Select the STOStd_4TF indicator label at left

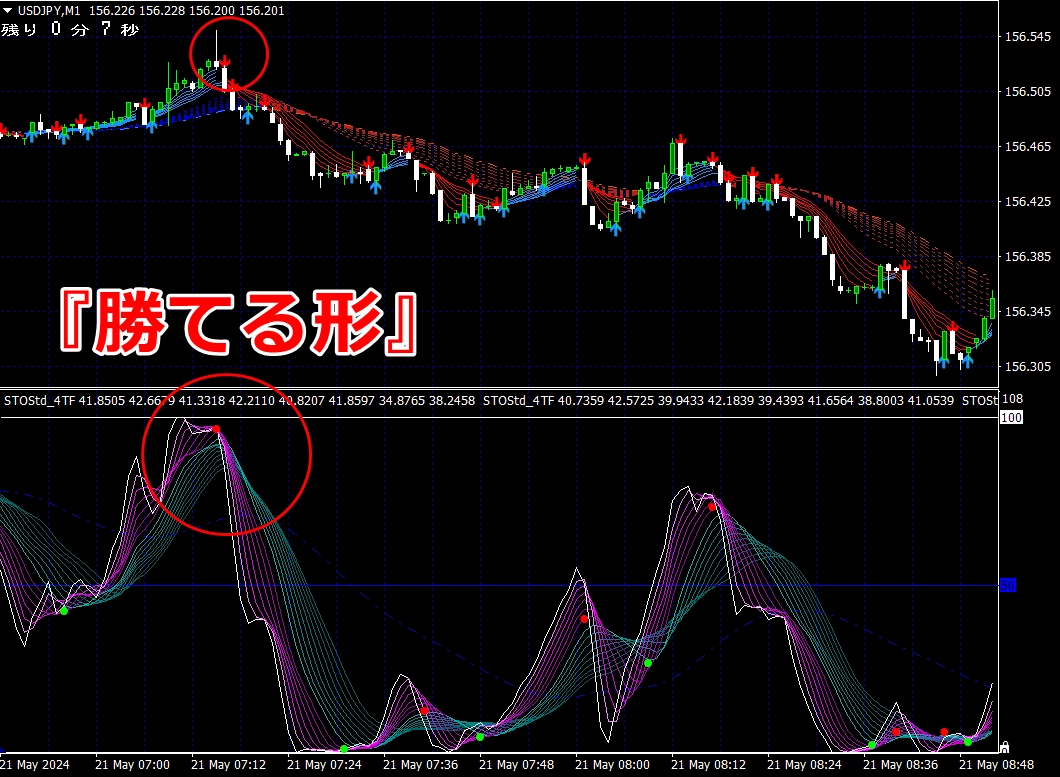pyautogui.click(x=38, y=400)
